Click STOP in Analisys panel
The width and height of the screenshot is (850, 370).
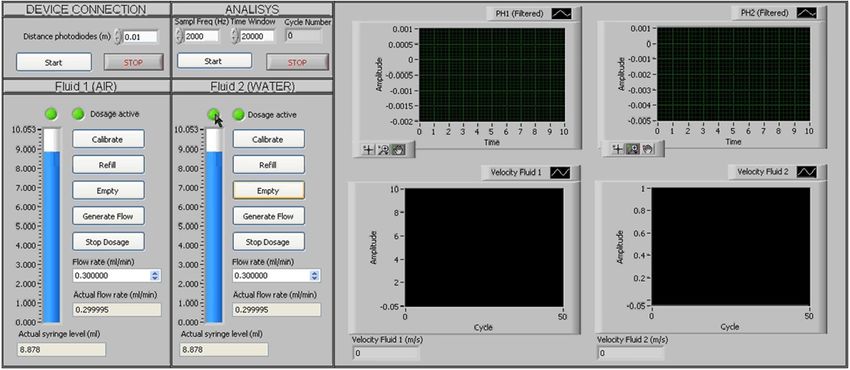[x=297, y=62]
